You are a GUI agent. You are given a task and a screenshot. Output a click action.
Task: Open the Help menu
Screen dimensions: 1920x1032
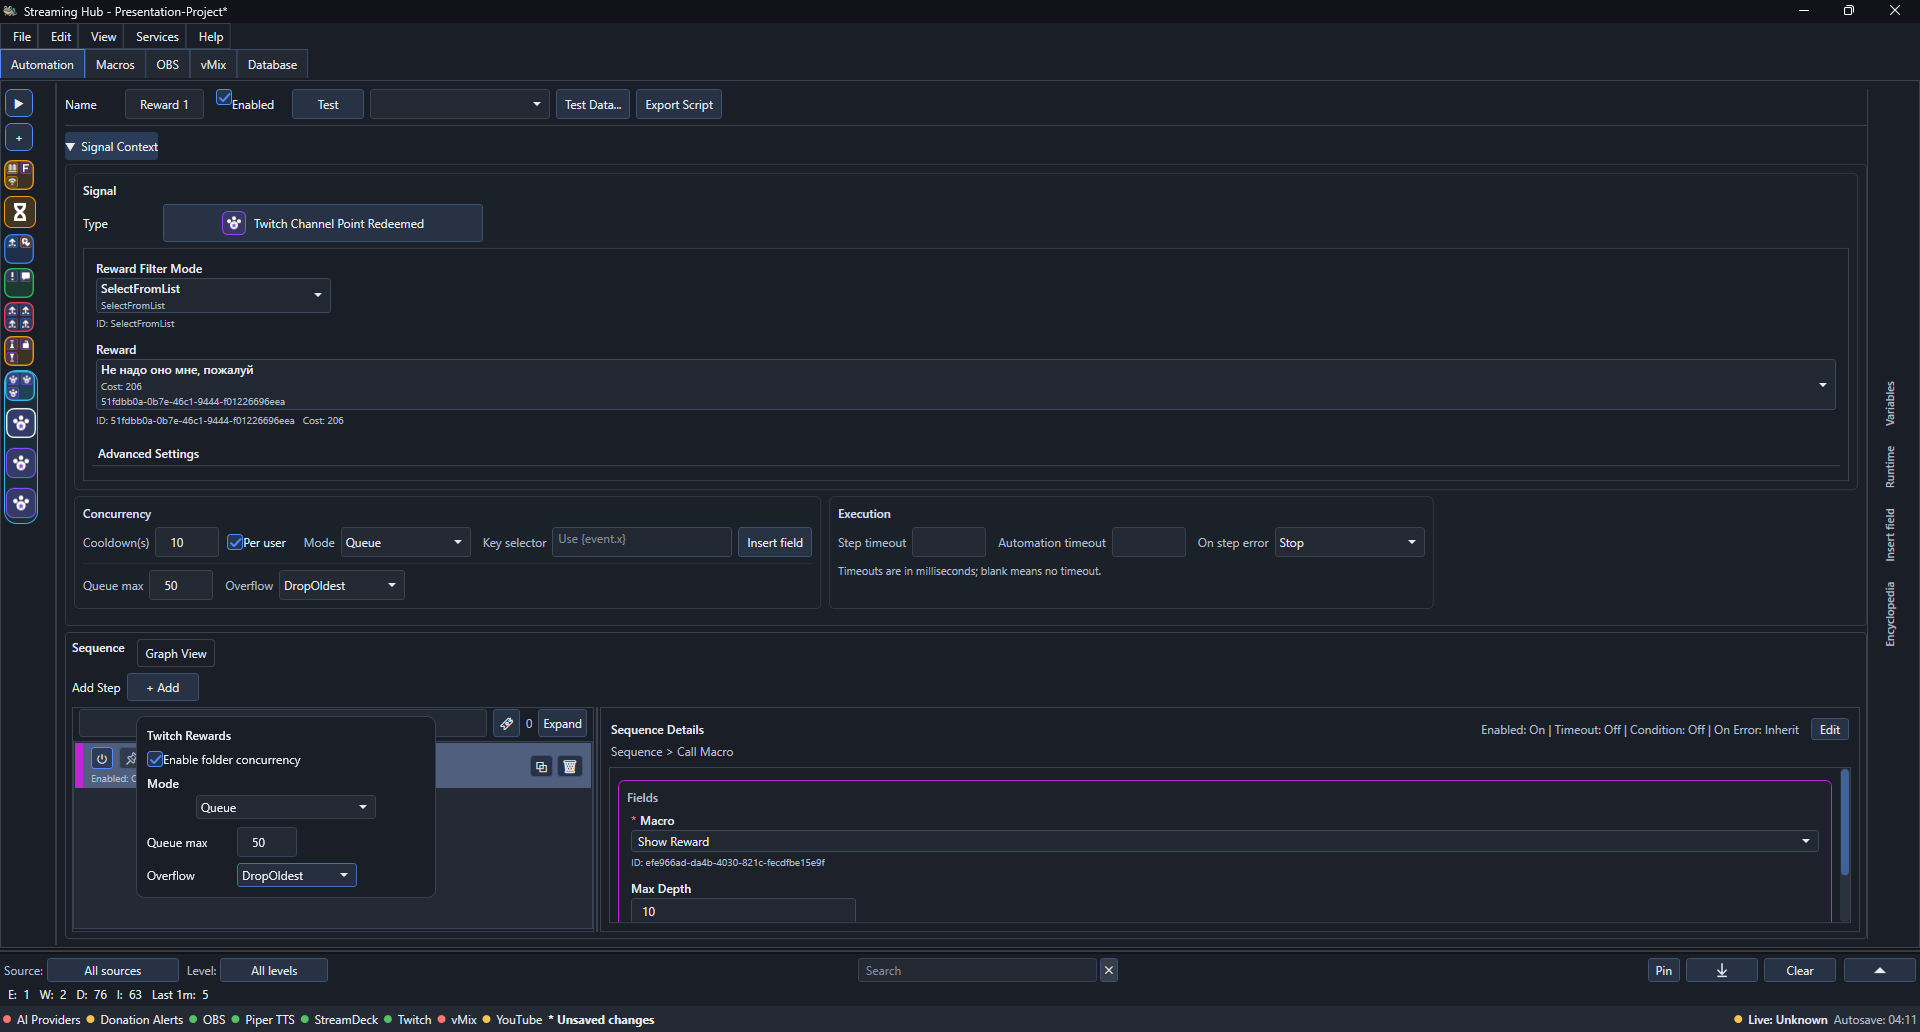pyautogui.click(x=211, y=36)
